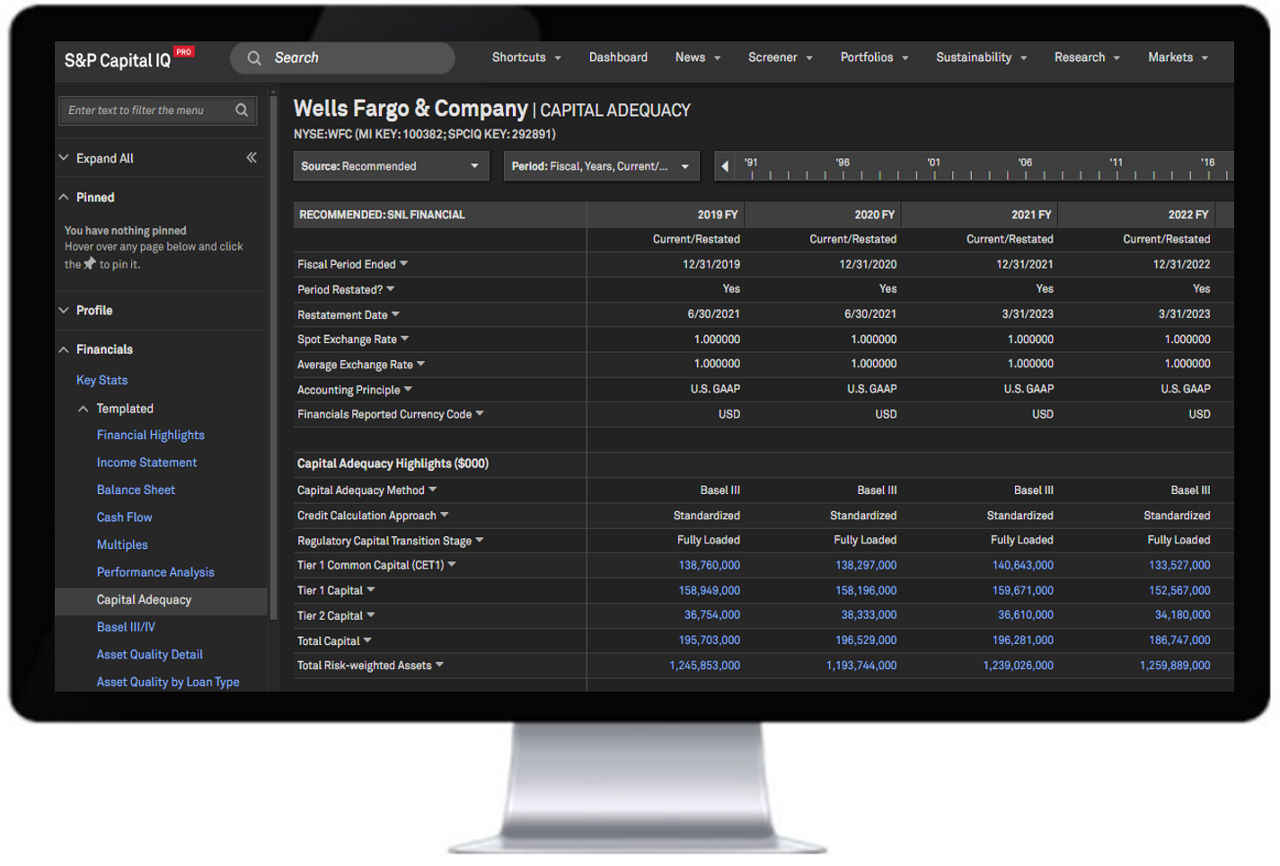Image resolution: width=1280 pixels, height=866 pixels.
Task: Open the Period dropdown
Action: pyautogui.click(x=601, y=166)
